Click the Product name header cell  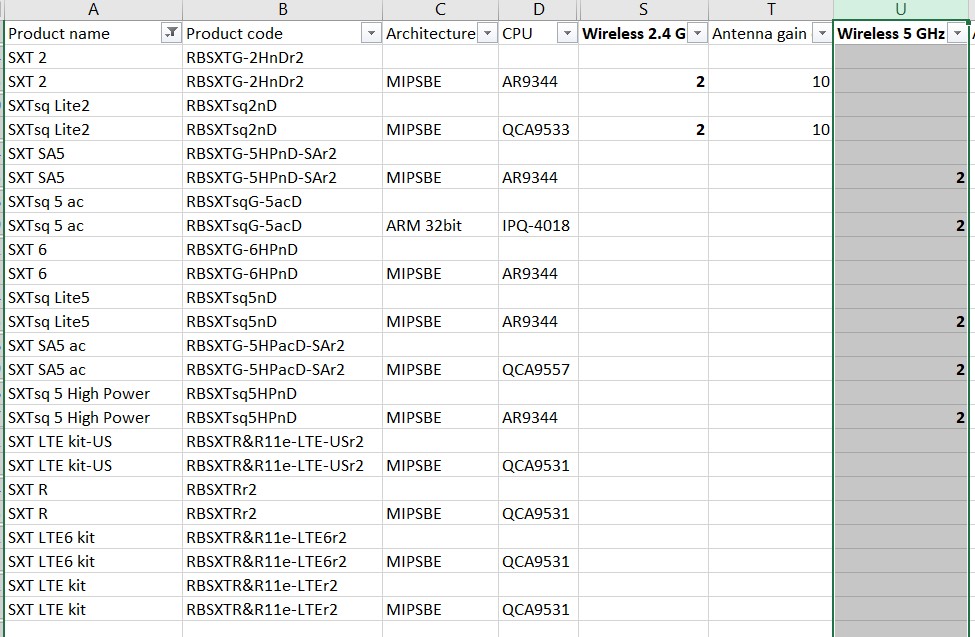[x=93, y=34]
